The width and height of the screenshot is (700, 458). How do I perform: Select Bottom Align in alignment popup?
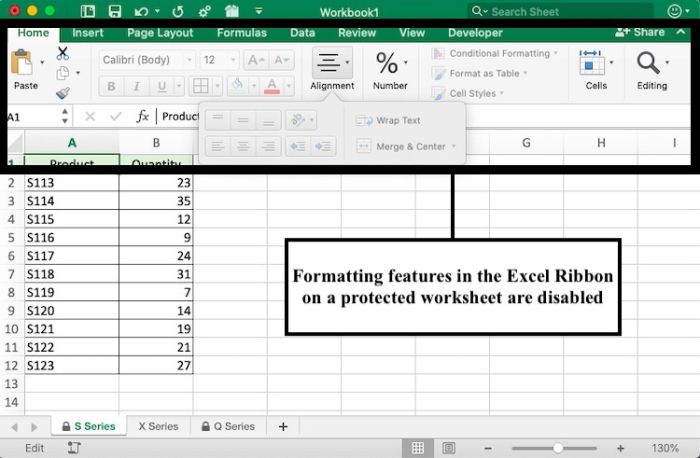point(268,120)
